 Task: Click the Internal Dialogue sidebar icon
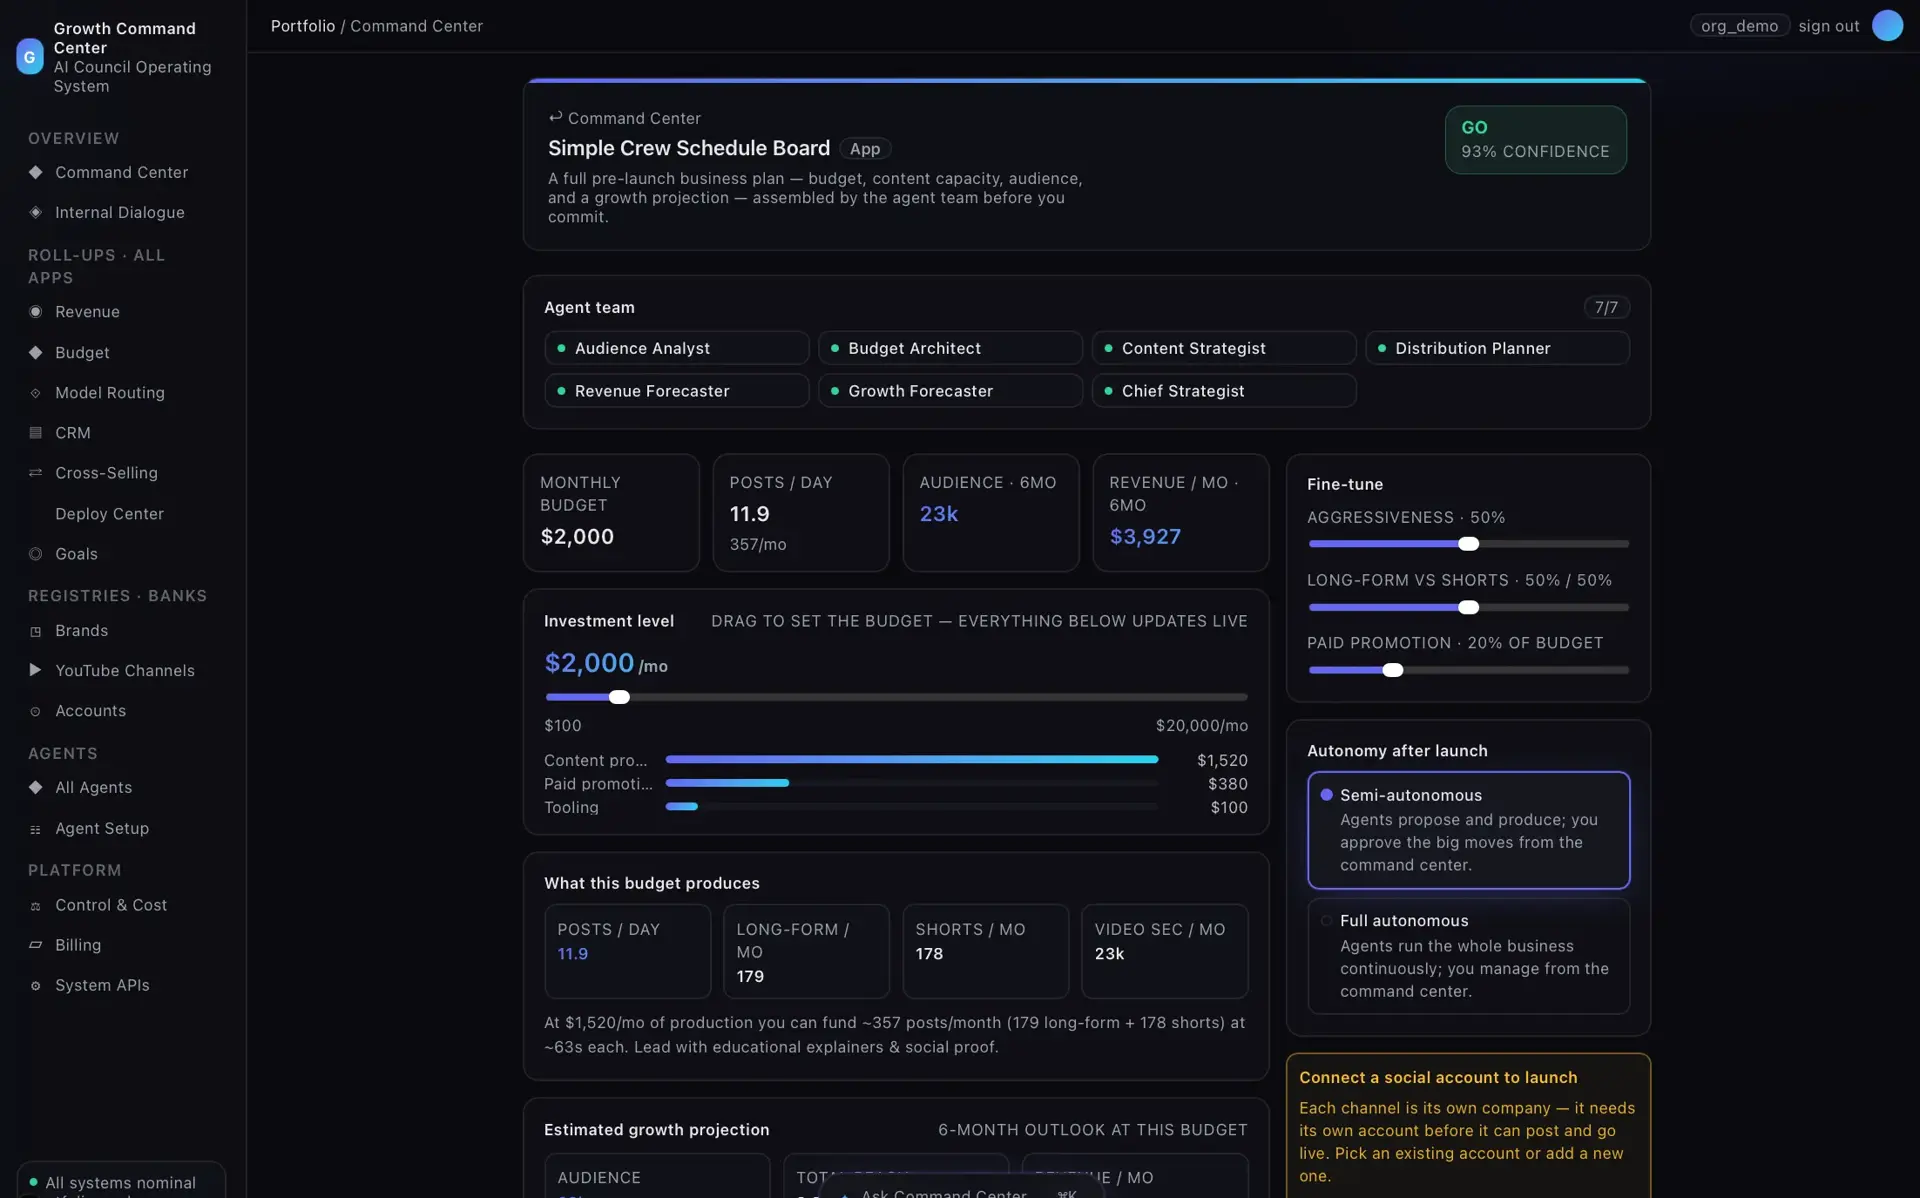tap(36, 212)
